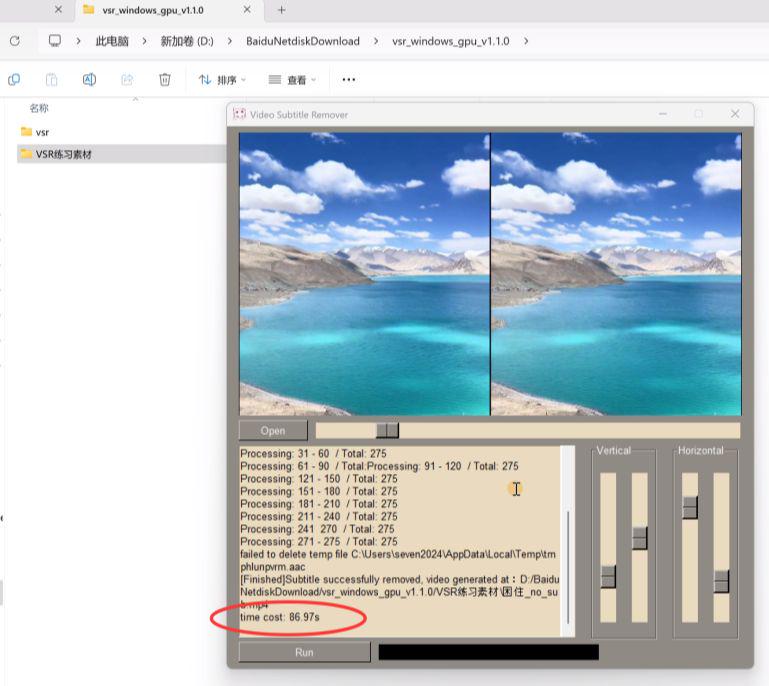Expand chevron after 此电脑 in address bar
The height and width of the screenshot is (686, 769).
tap(144, 41)
